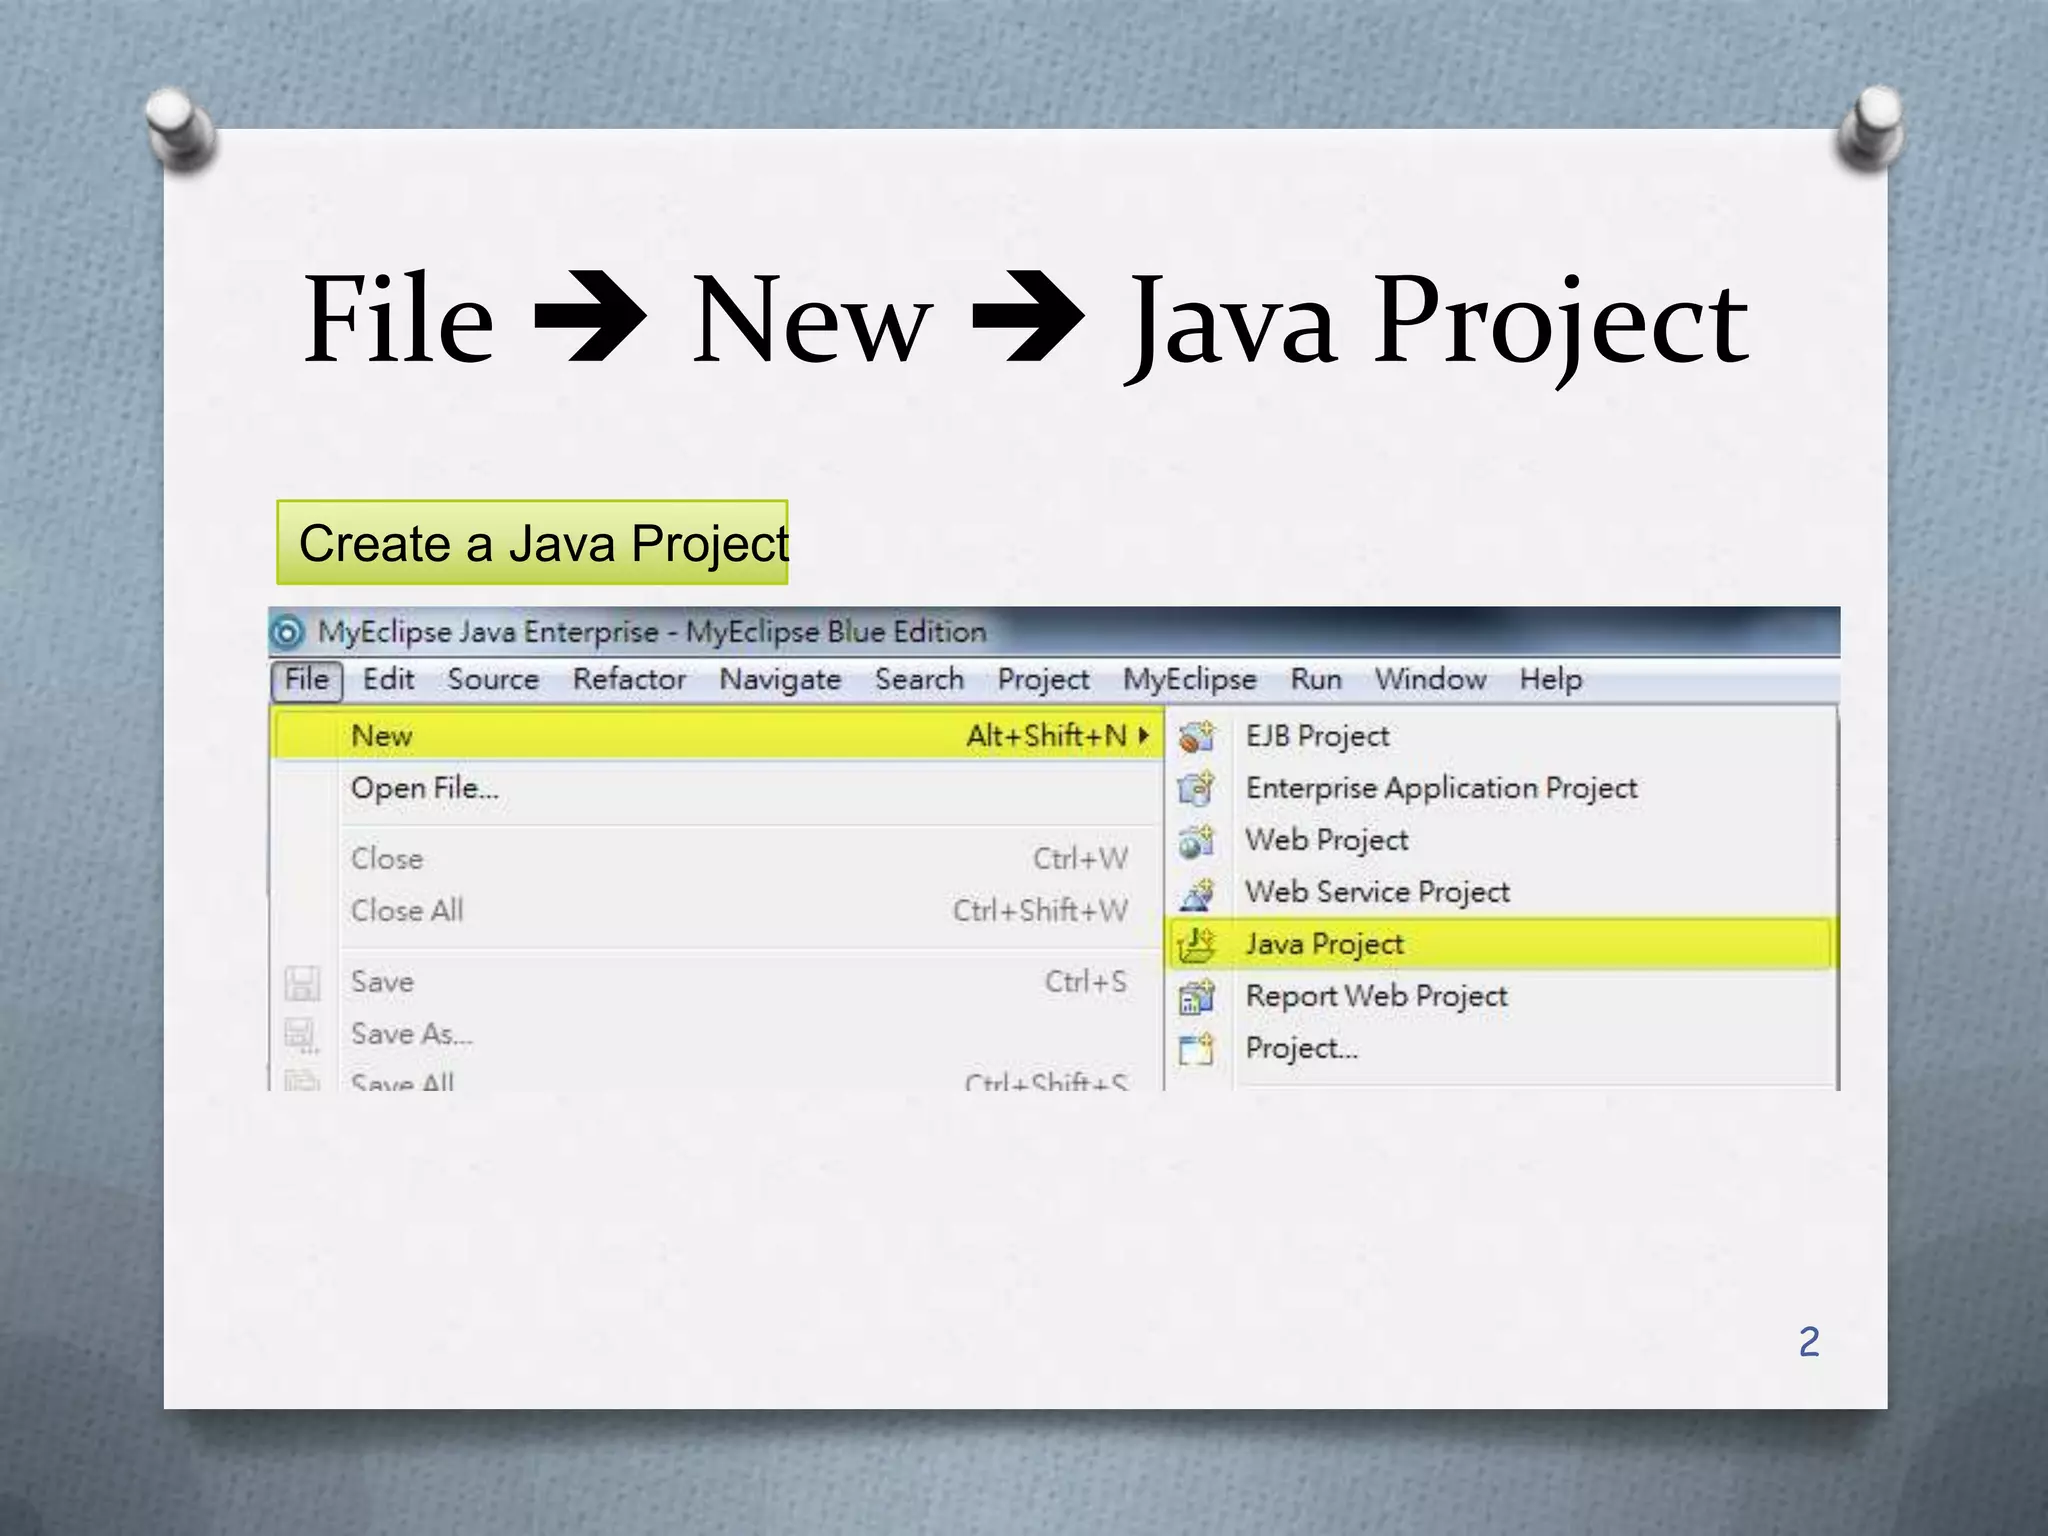Viewport: 2048px width, 1536px height.
Task: Open the File menu
Action: 307,680
